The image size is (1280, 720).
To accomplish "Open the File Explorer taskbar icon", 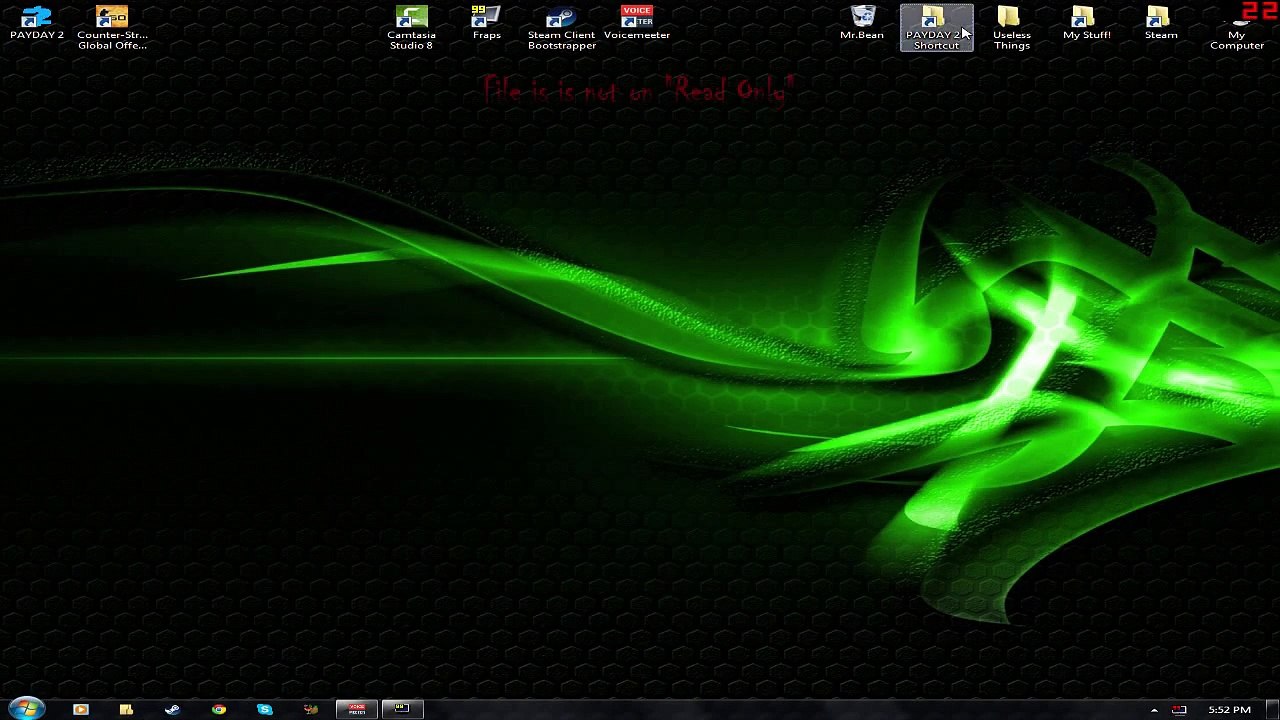I will coord(126,709).
